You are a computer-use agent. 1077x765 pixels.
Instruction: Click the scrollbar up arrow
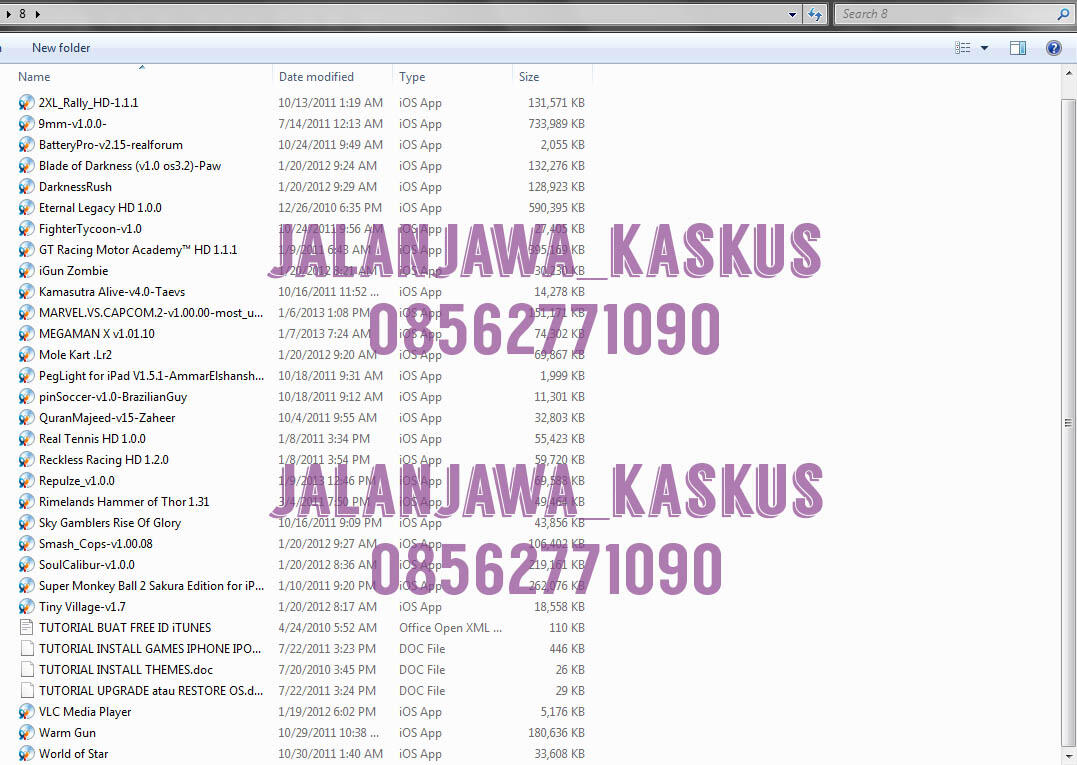pyautogui.click(x=1068, y=73)
